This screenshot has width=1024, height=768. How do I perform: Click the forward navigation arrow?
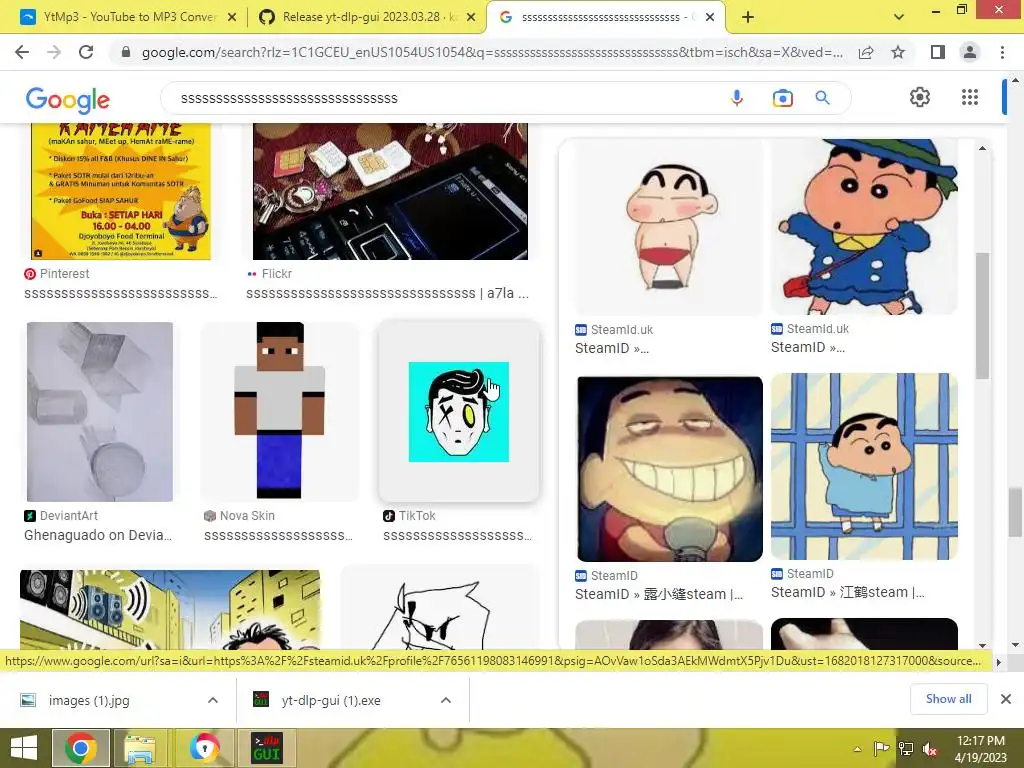(54, 52)
